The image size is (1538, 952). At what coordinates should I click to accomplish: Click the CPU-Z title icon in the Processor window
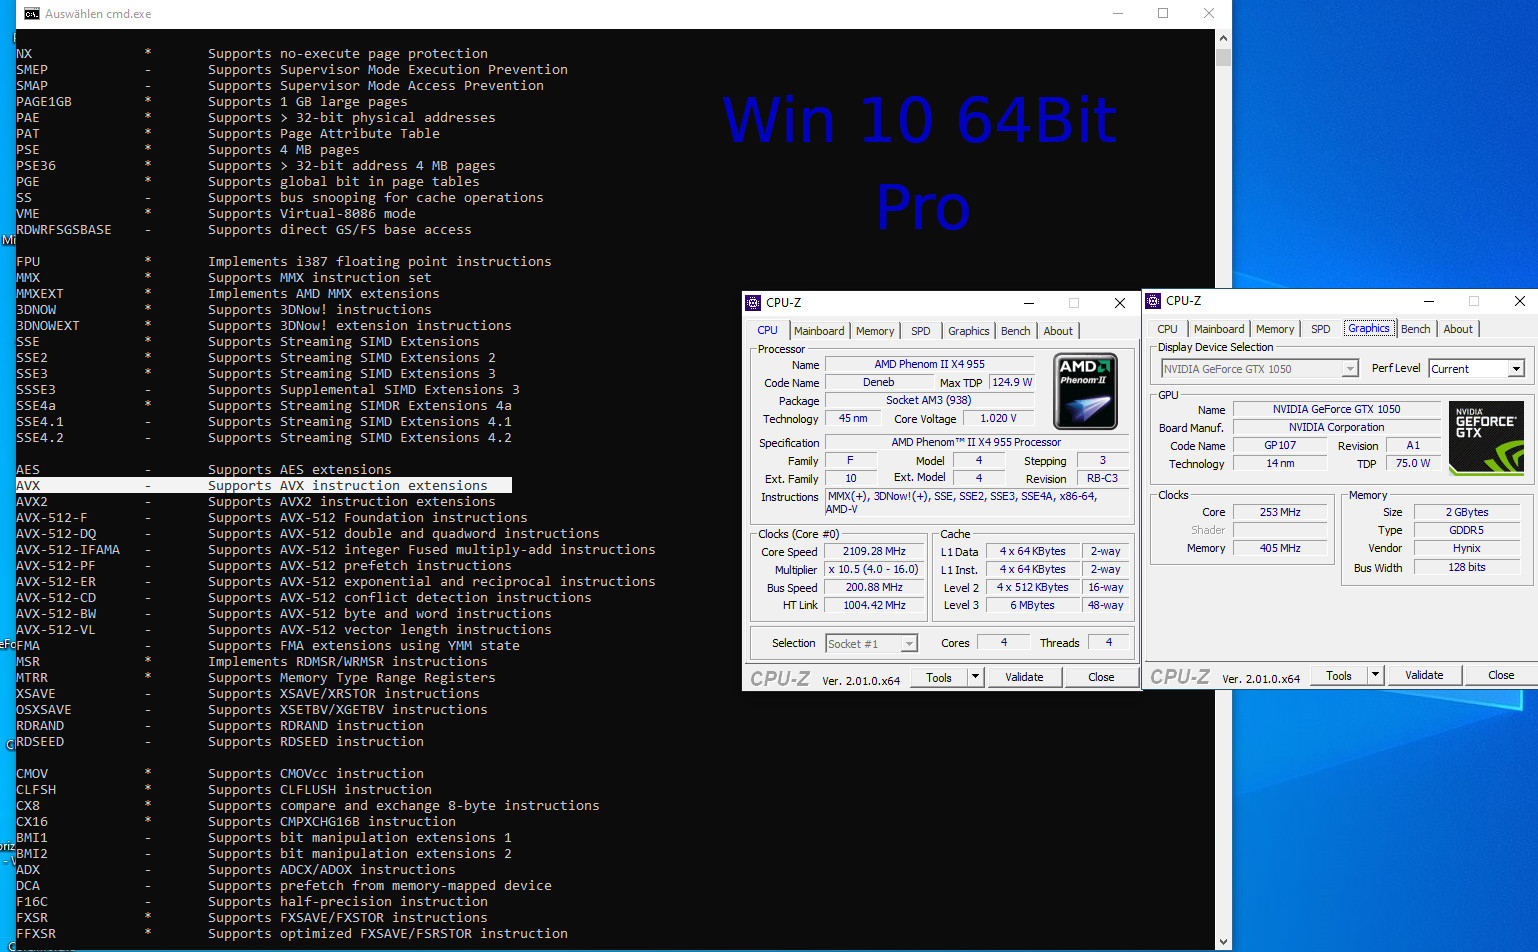point(753,302)
